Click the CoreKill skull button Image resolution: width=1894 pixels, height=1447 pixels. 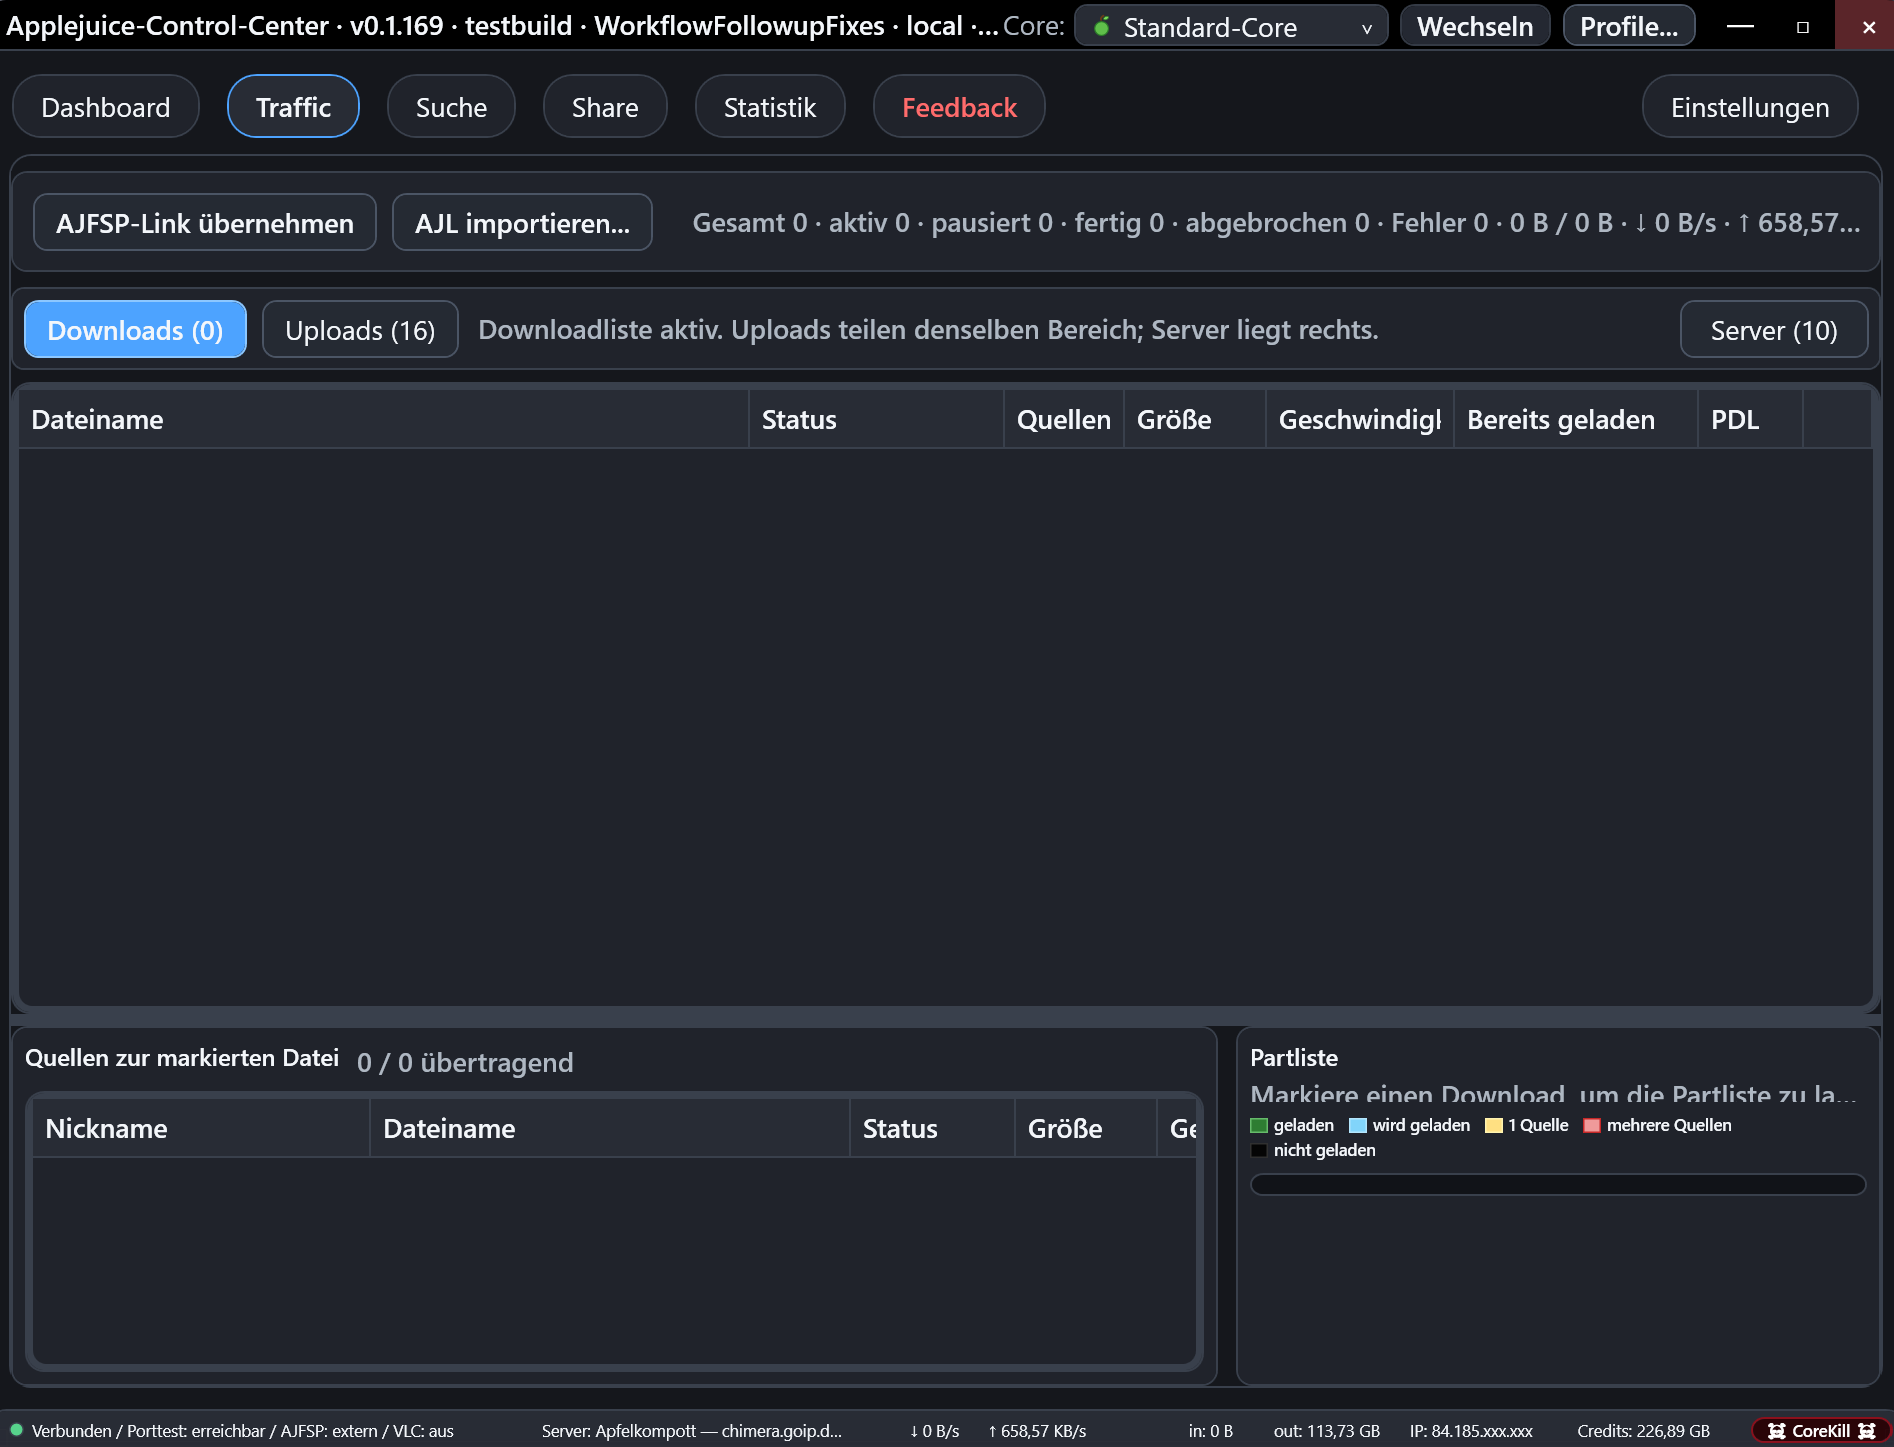[1821, 1431]
